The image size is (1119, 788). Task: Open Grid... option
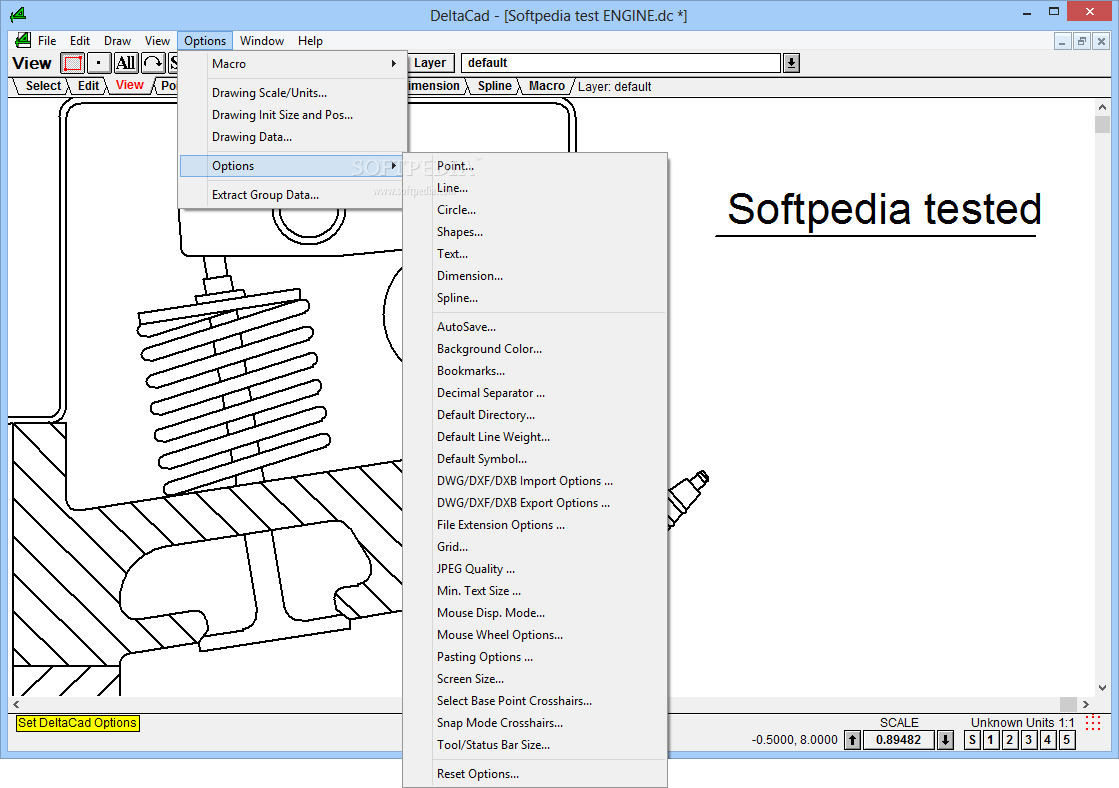click(x=535, y=547)
